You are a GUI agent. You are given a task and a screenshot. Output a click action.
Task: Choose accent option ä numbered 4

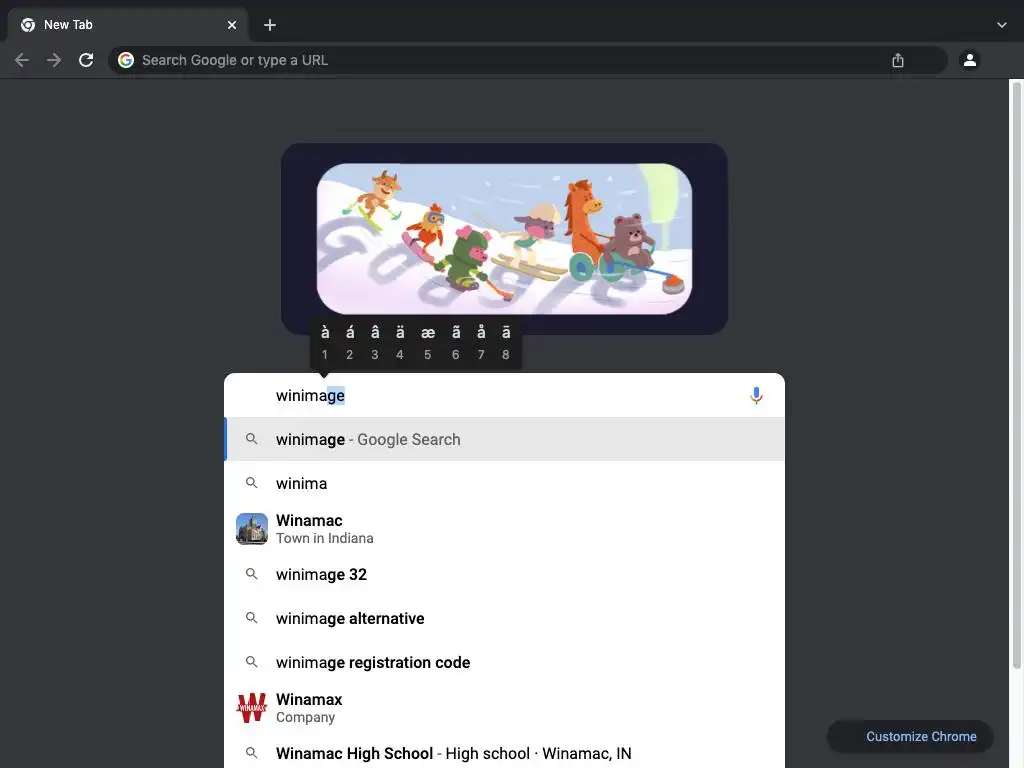(400, 343)
